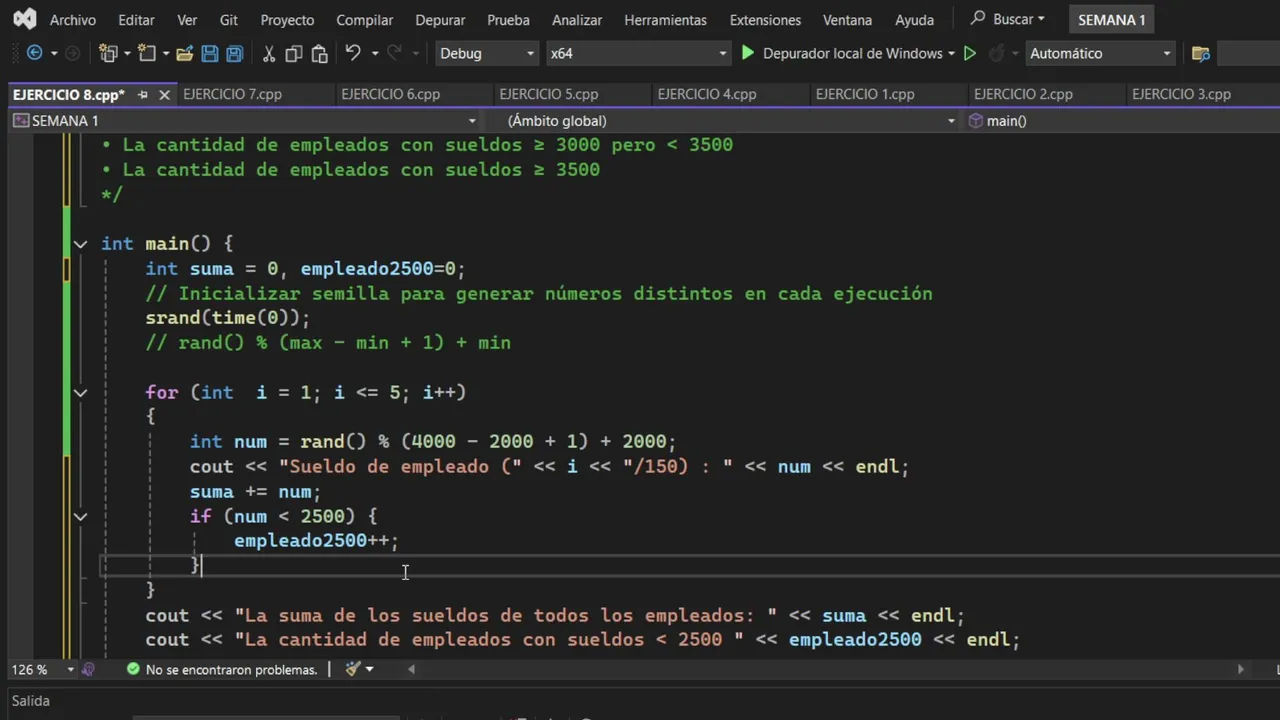Collapse the int main() code block
Image resolution: width=1280 pixels, height=720 pixels.
click(x=80, y=243)
